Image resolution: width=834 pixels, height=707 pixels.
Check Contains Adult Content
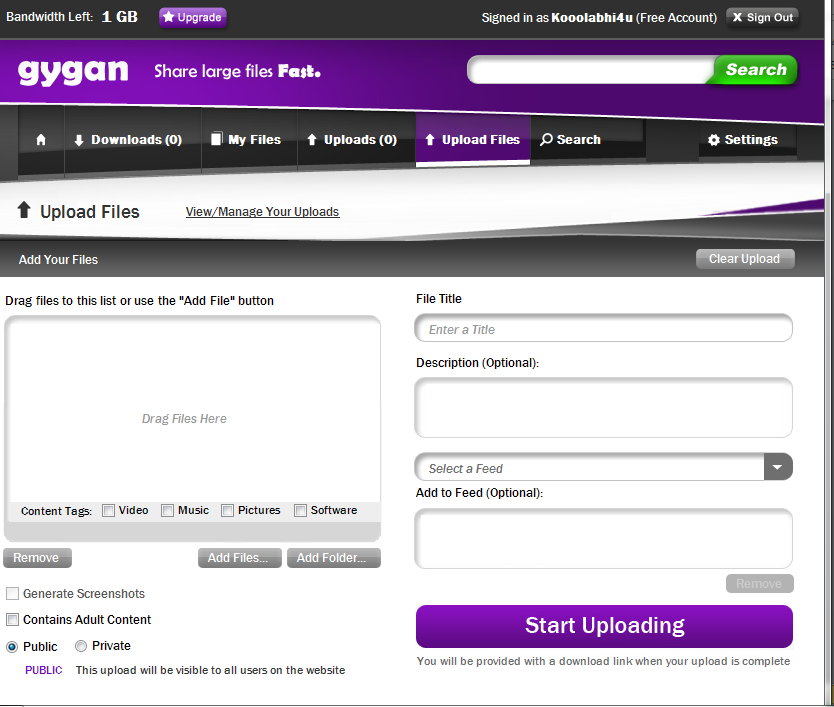12,620
